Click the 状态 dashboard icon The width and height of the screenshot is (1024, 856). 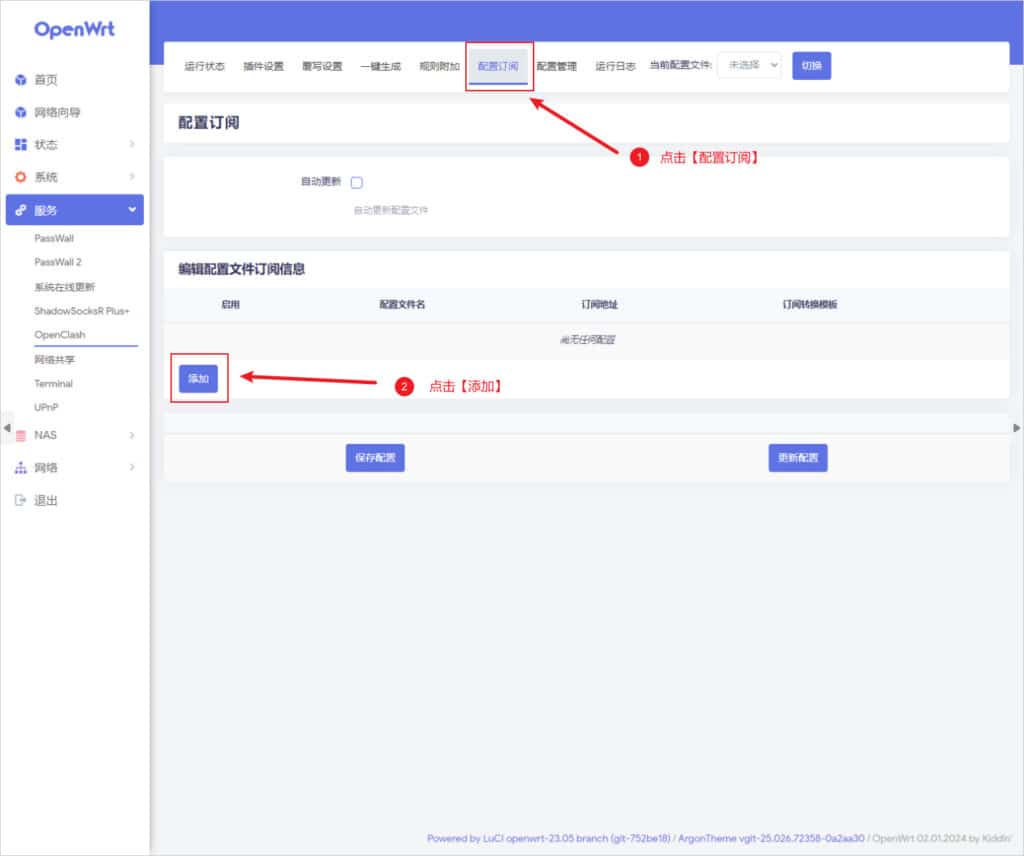[x=21, y=145]
